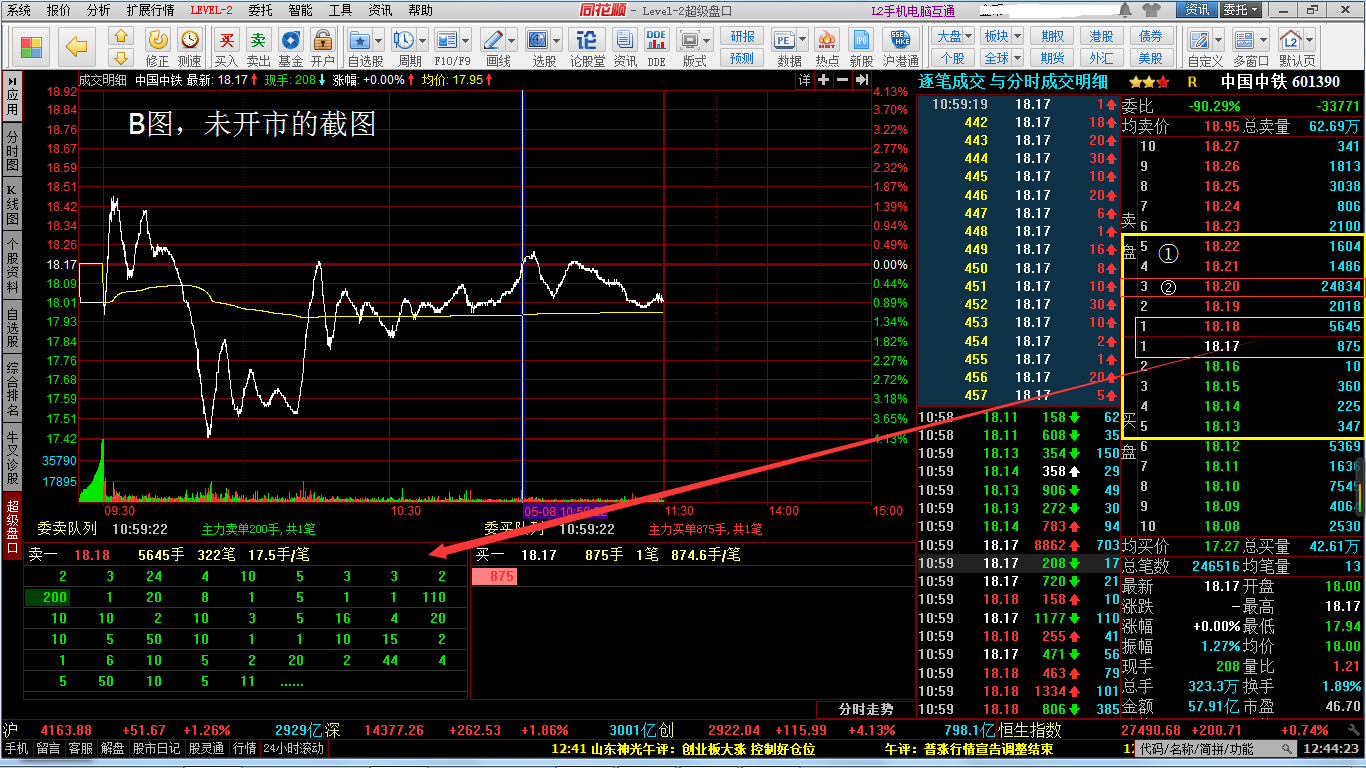Click the colorful four-square home icon
This screenshot has height=768, width=1366.
31,47
